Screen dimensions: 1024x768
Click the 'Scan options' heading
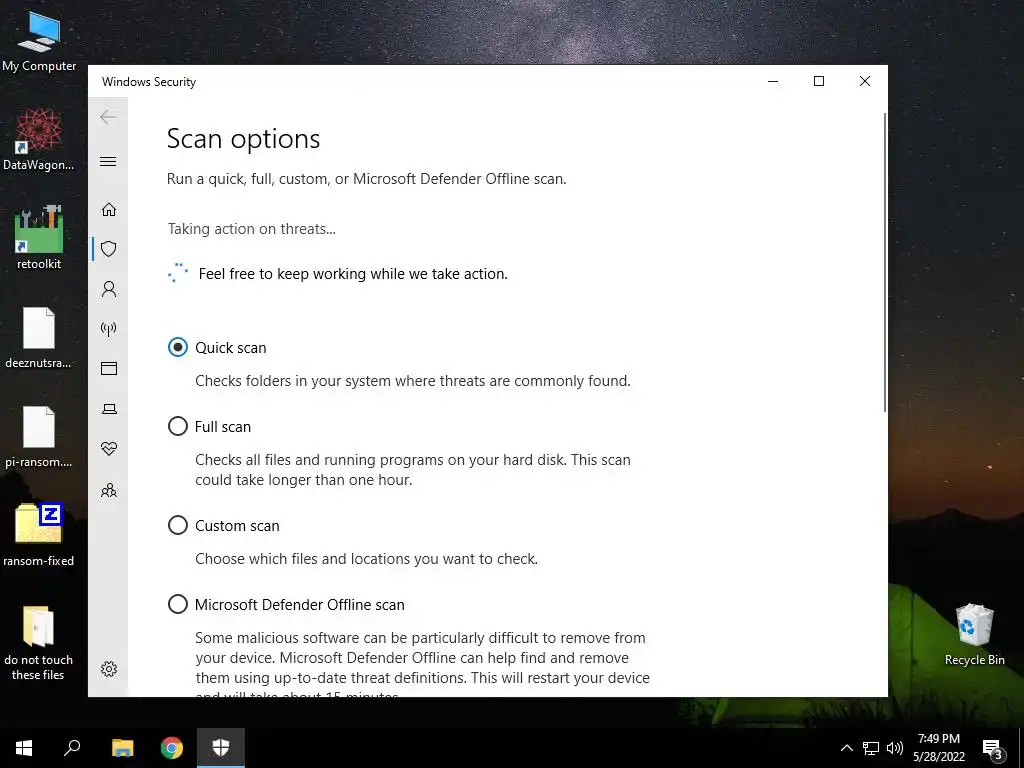(243, 138)
